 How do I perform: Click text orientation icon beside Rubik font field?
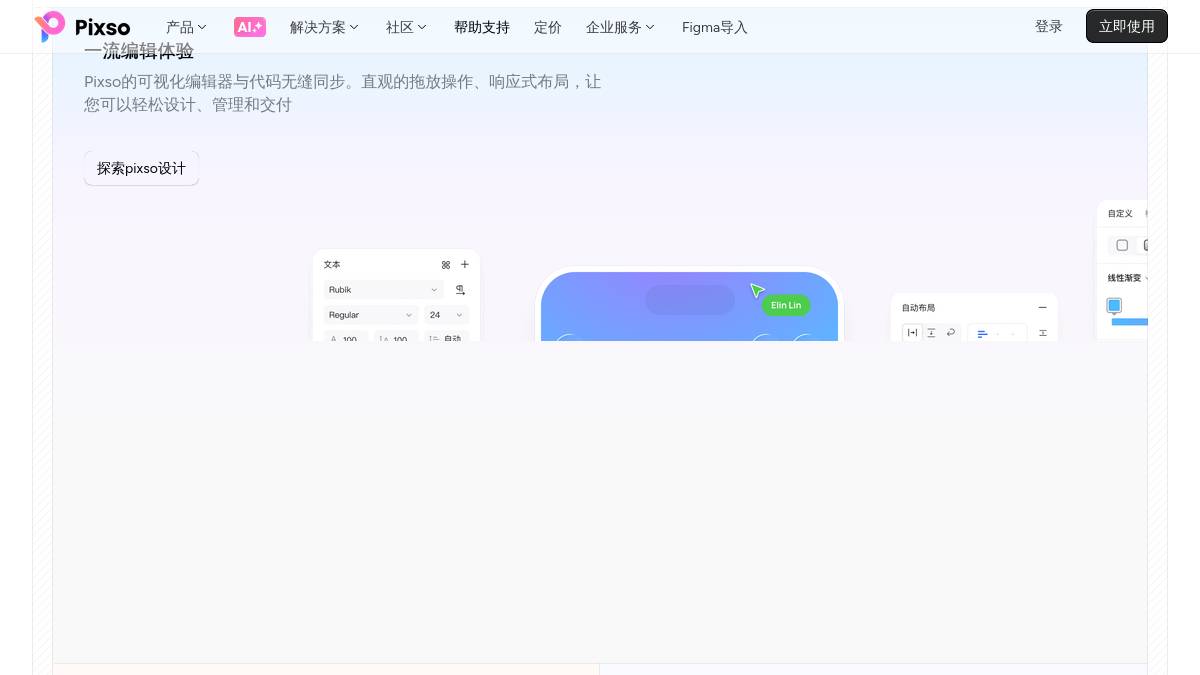tap(459, 290)
